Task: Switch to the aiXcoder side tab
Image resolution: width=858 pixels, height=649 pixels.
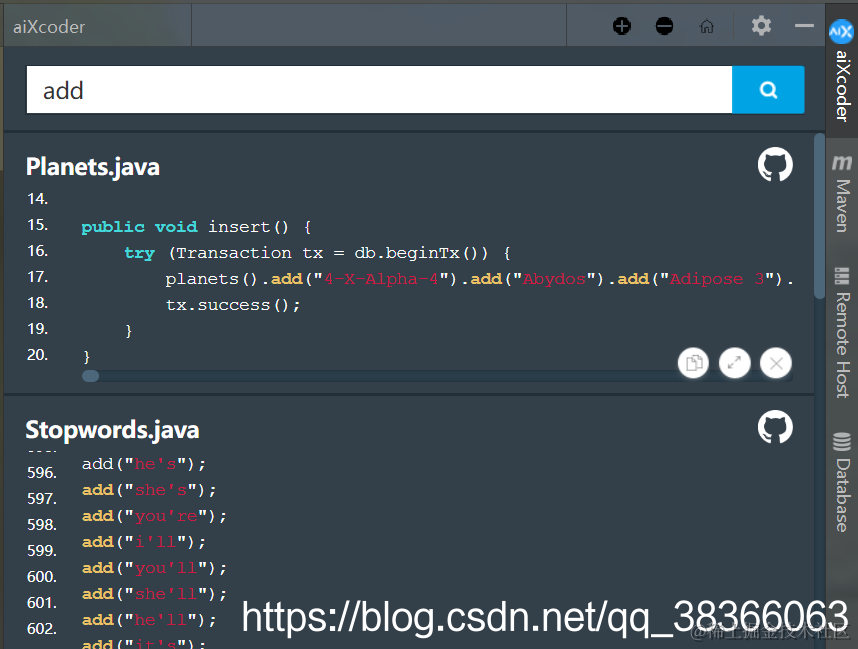Action: (842, 69)
